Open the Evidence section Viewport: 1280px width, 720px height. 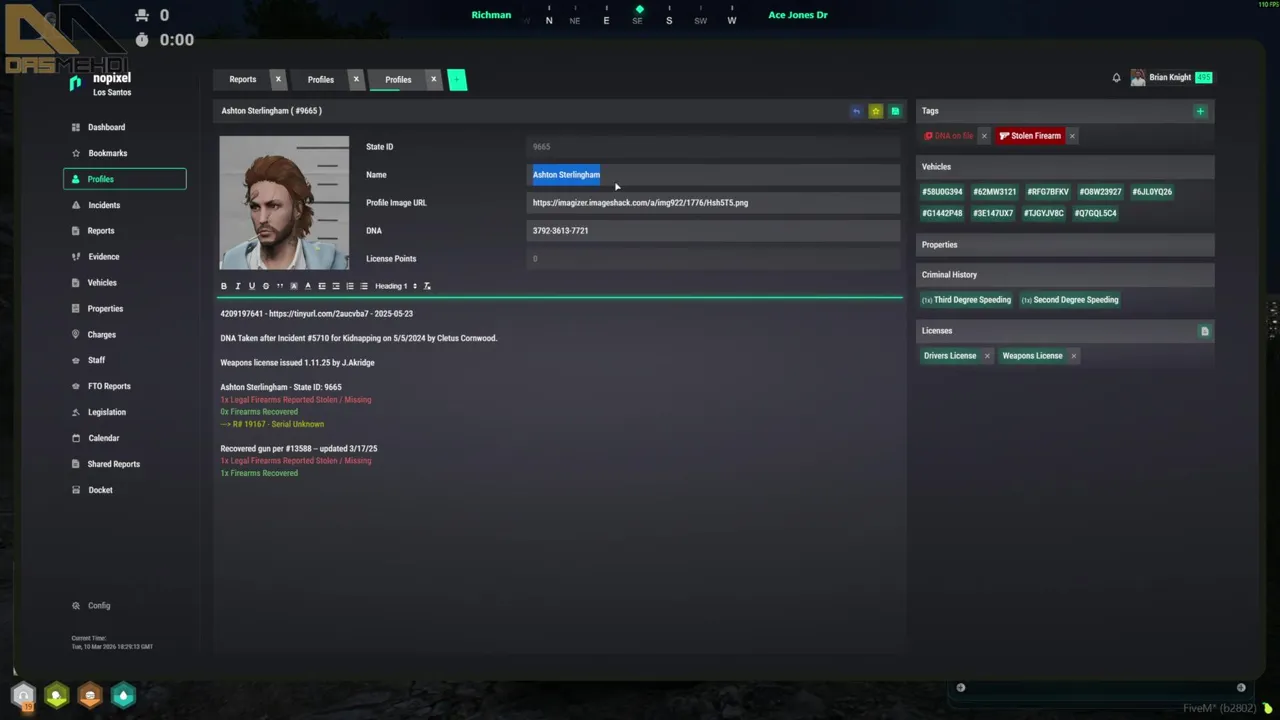[x=125, y=257]
